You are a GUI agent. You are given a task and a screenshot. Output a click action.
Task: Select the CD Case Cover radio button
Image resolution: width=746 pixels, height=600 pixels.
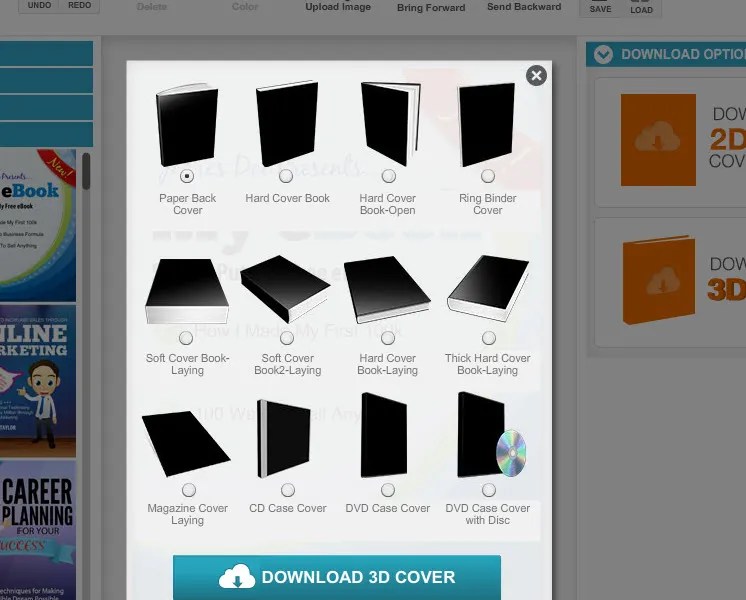288,490
